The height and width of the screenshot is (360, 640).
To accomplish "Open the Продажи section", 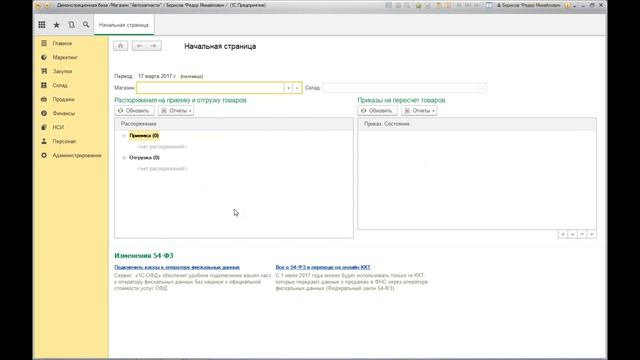I will (63, 99).
